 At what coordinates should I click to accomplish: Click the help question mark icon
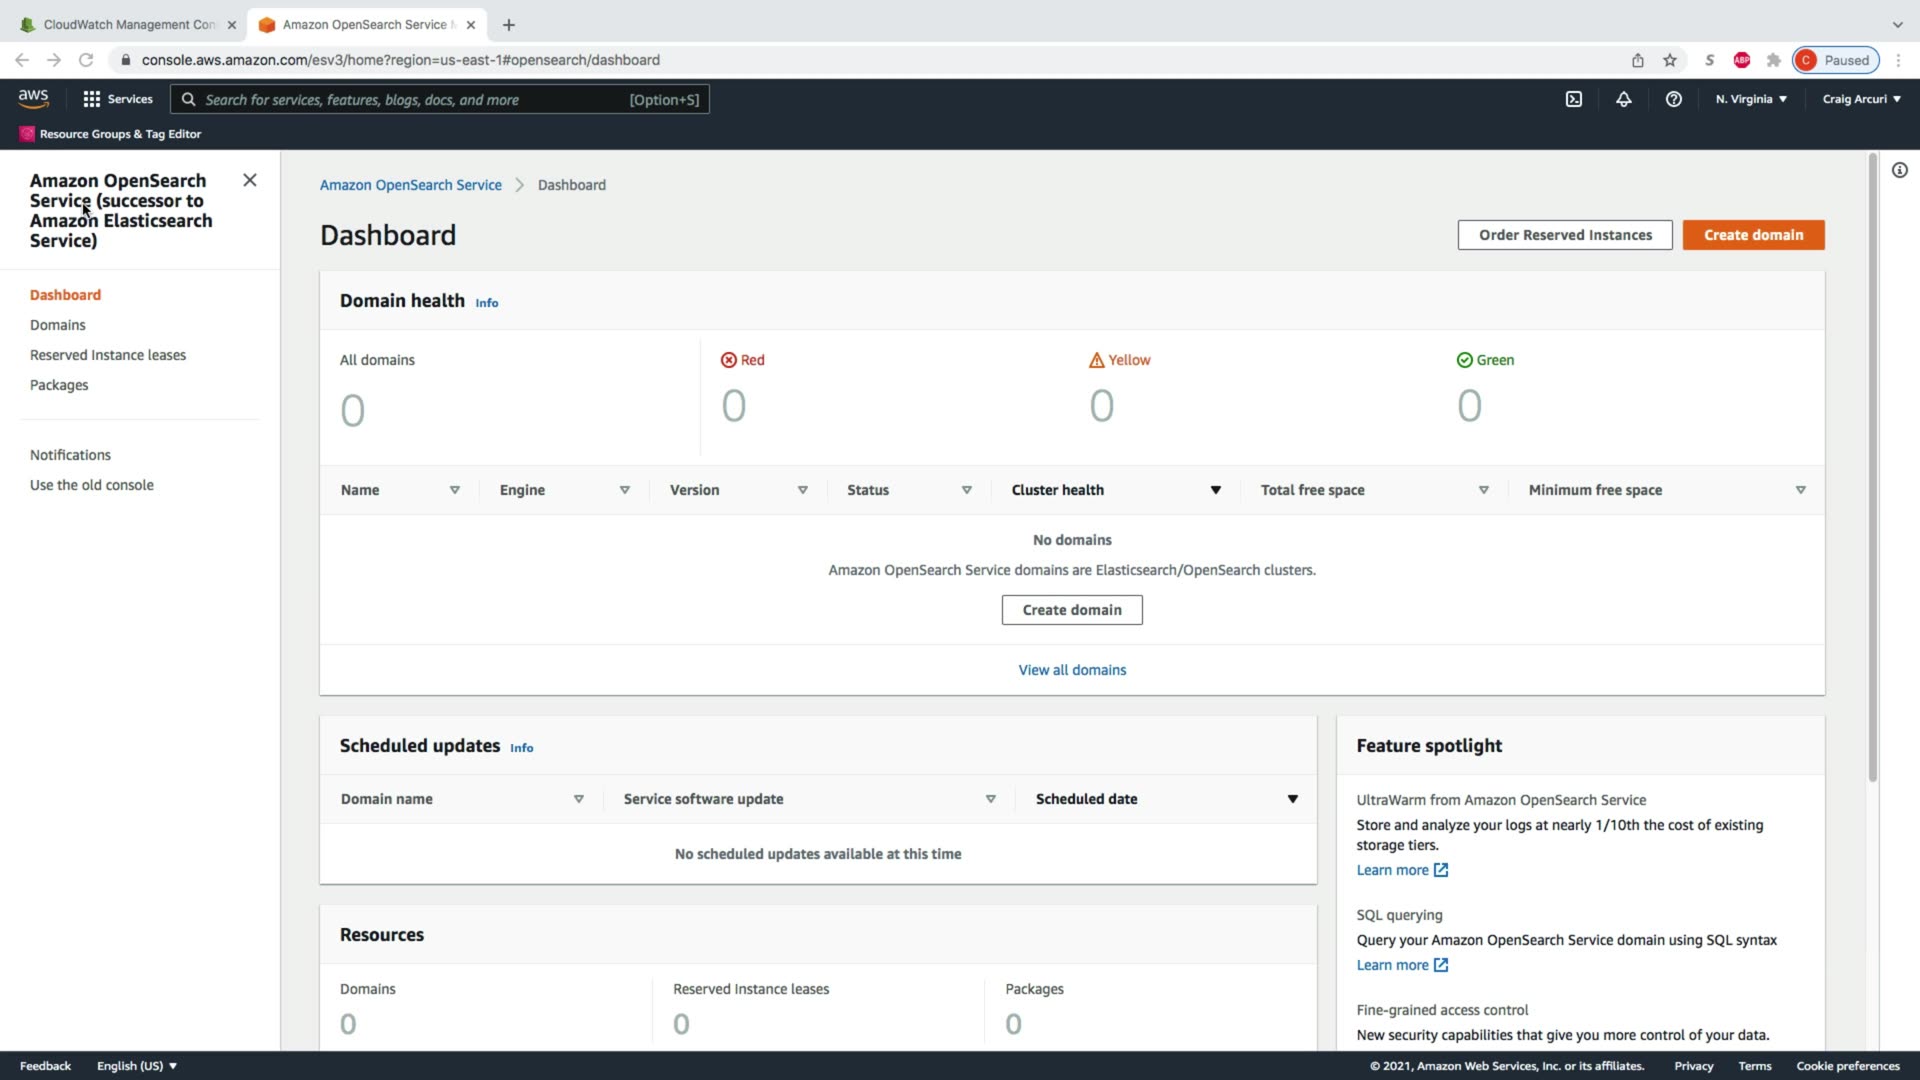click(1674, 99)
